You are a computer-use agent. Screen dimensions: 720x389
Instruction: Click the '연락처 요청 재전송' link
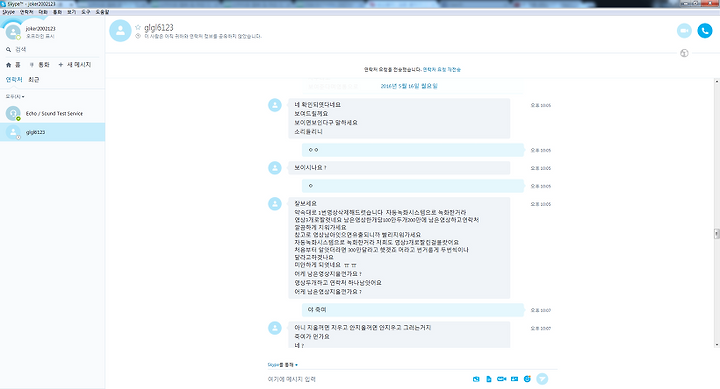[441, 69]
